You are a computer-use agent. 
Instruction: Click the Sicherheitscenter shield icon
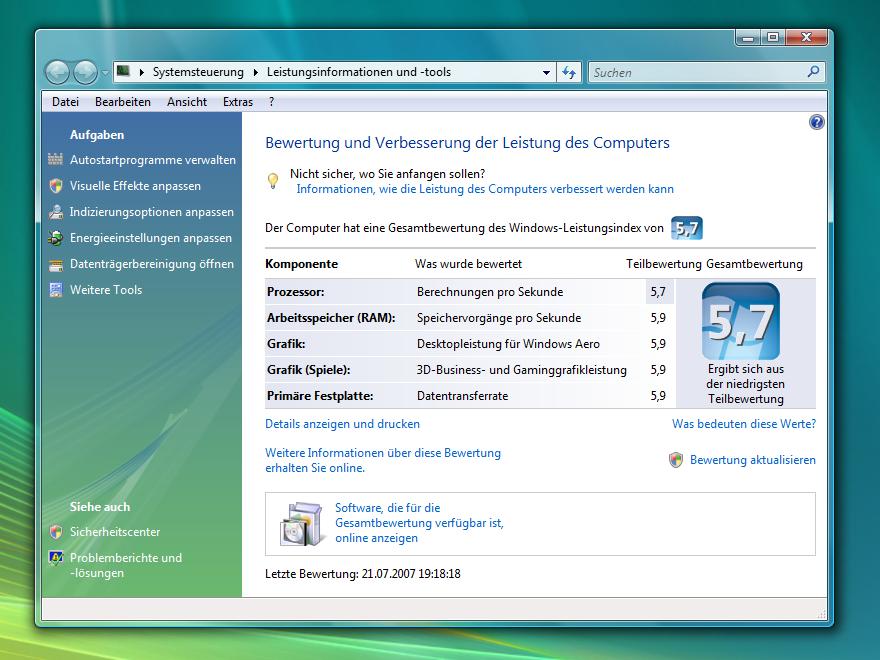pos(56,531)
